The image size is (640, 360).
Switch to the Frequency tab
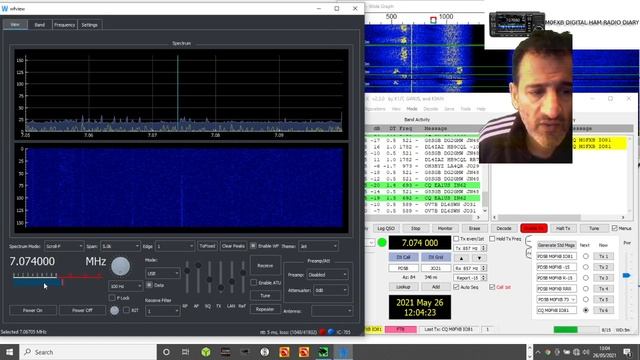[64, 24]
